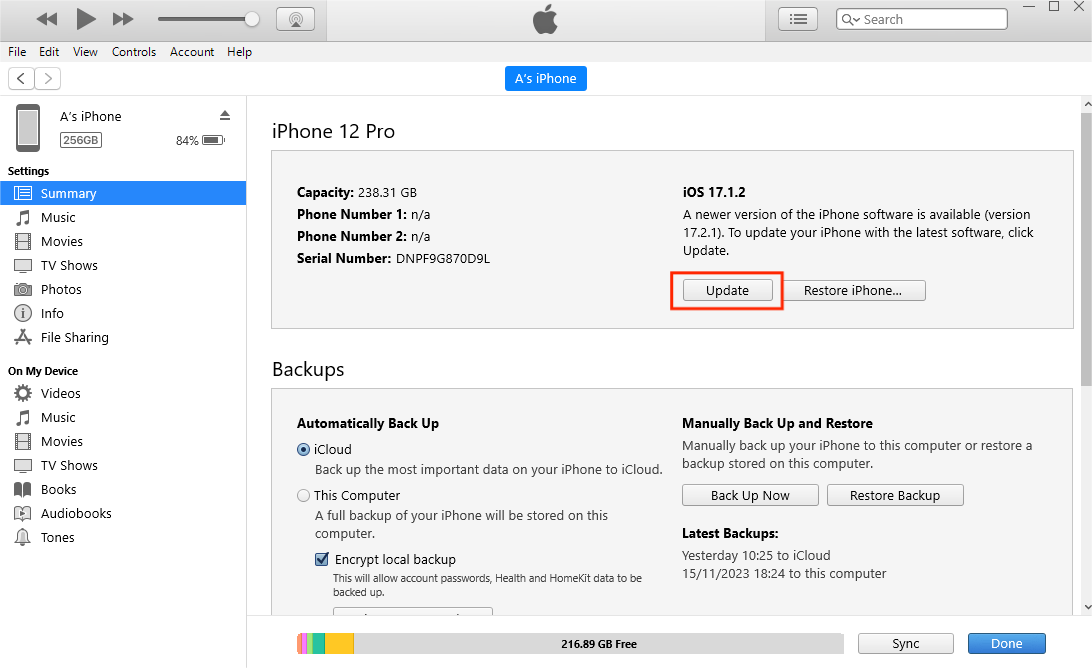Click the Update button
The height and width of the screenshot is (668, 1092).
(727, 290)
